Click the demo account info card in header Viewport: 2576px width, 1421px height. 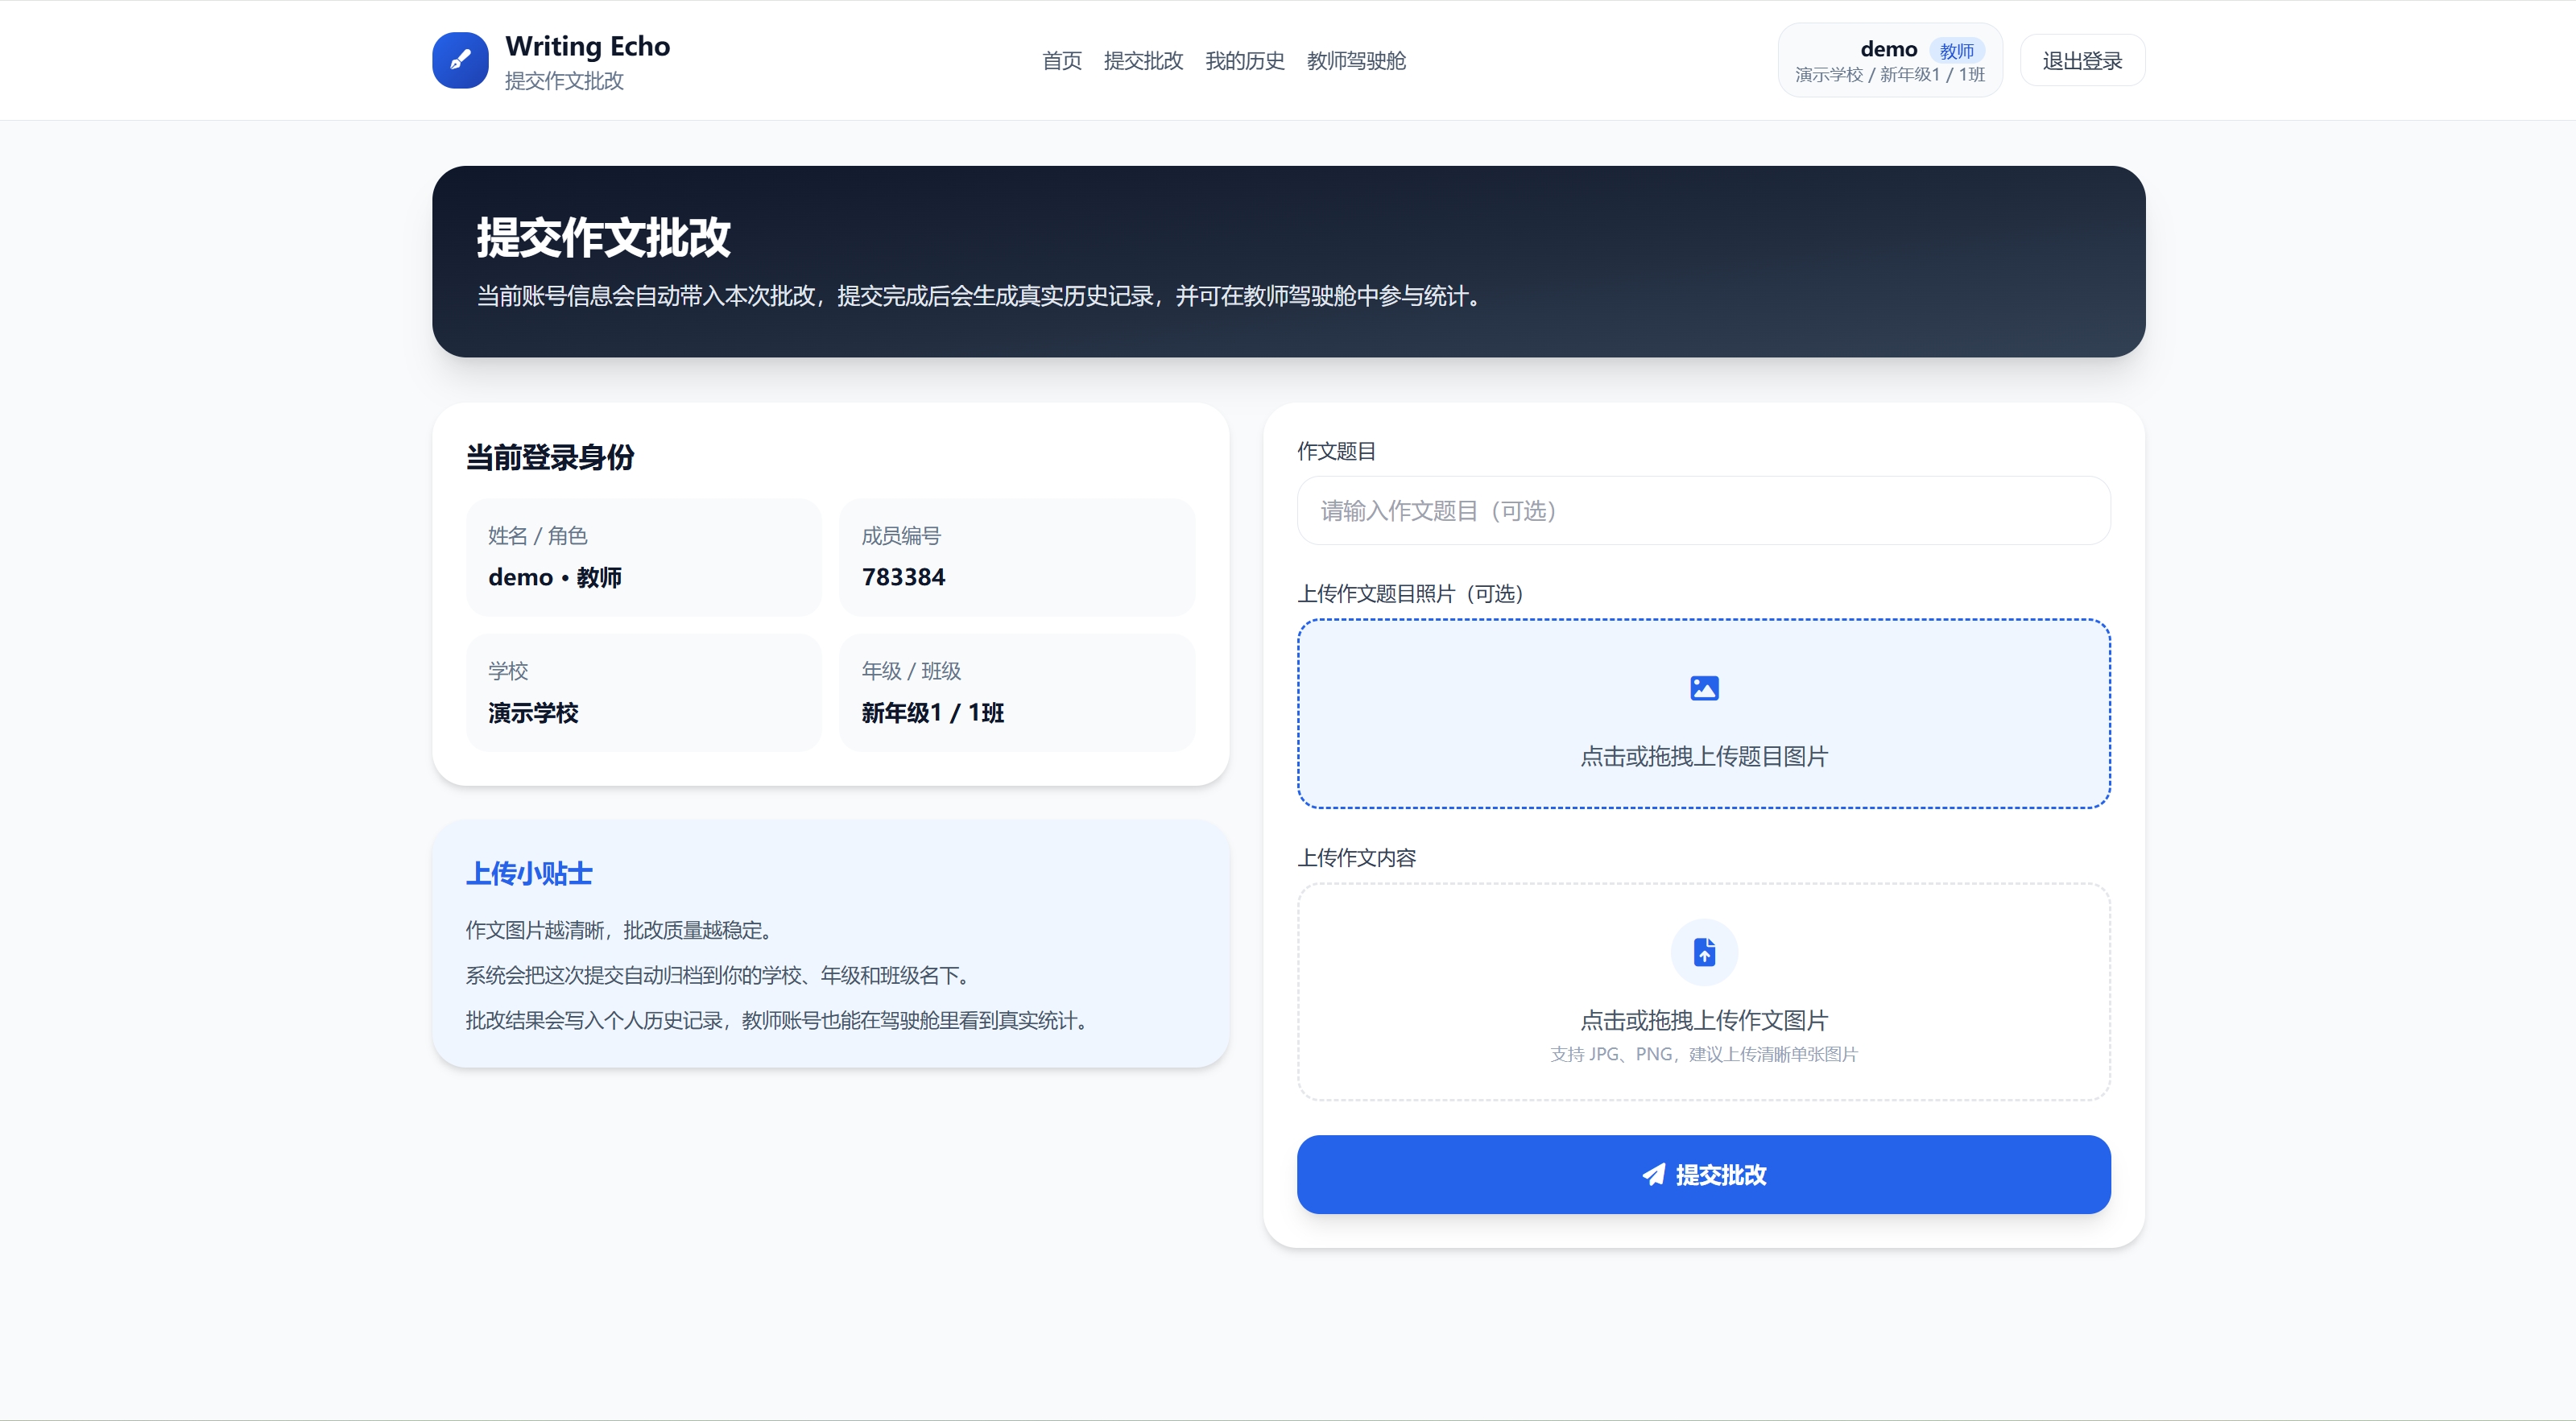[x=1889, y=60]
